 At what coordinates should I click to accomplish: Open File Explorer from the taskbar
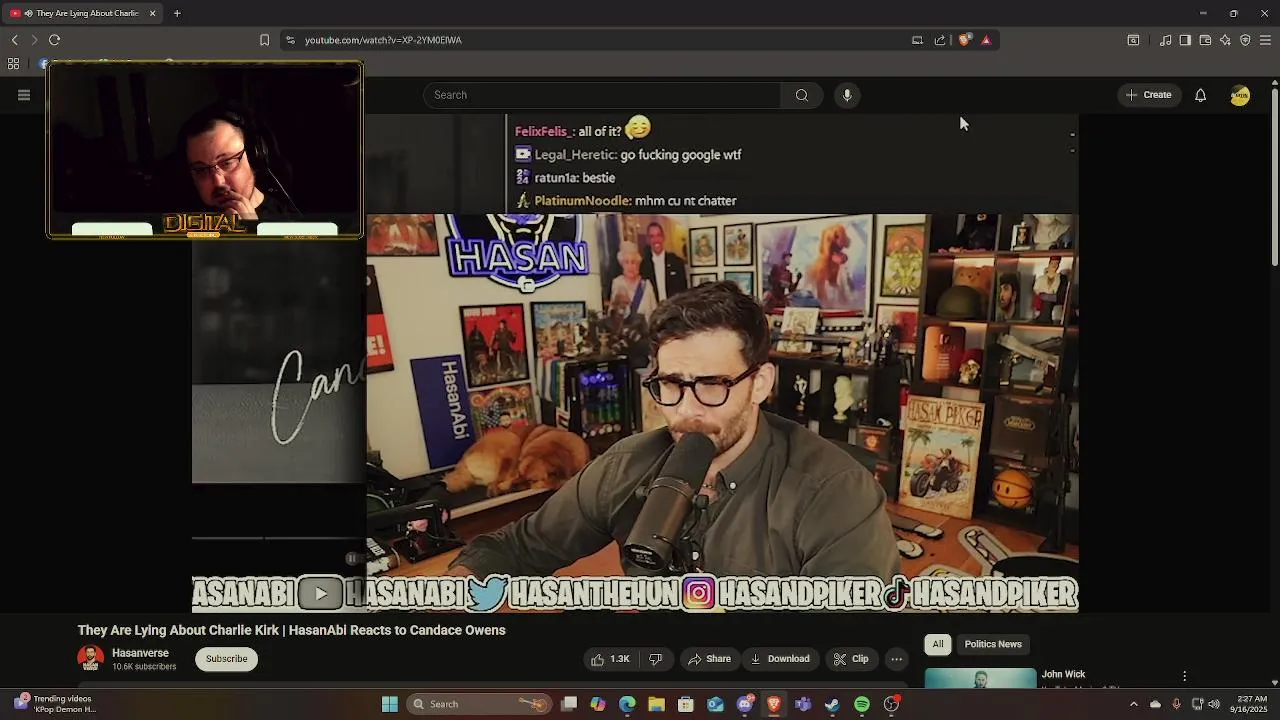click(x=656, y=704)
